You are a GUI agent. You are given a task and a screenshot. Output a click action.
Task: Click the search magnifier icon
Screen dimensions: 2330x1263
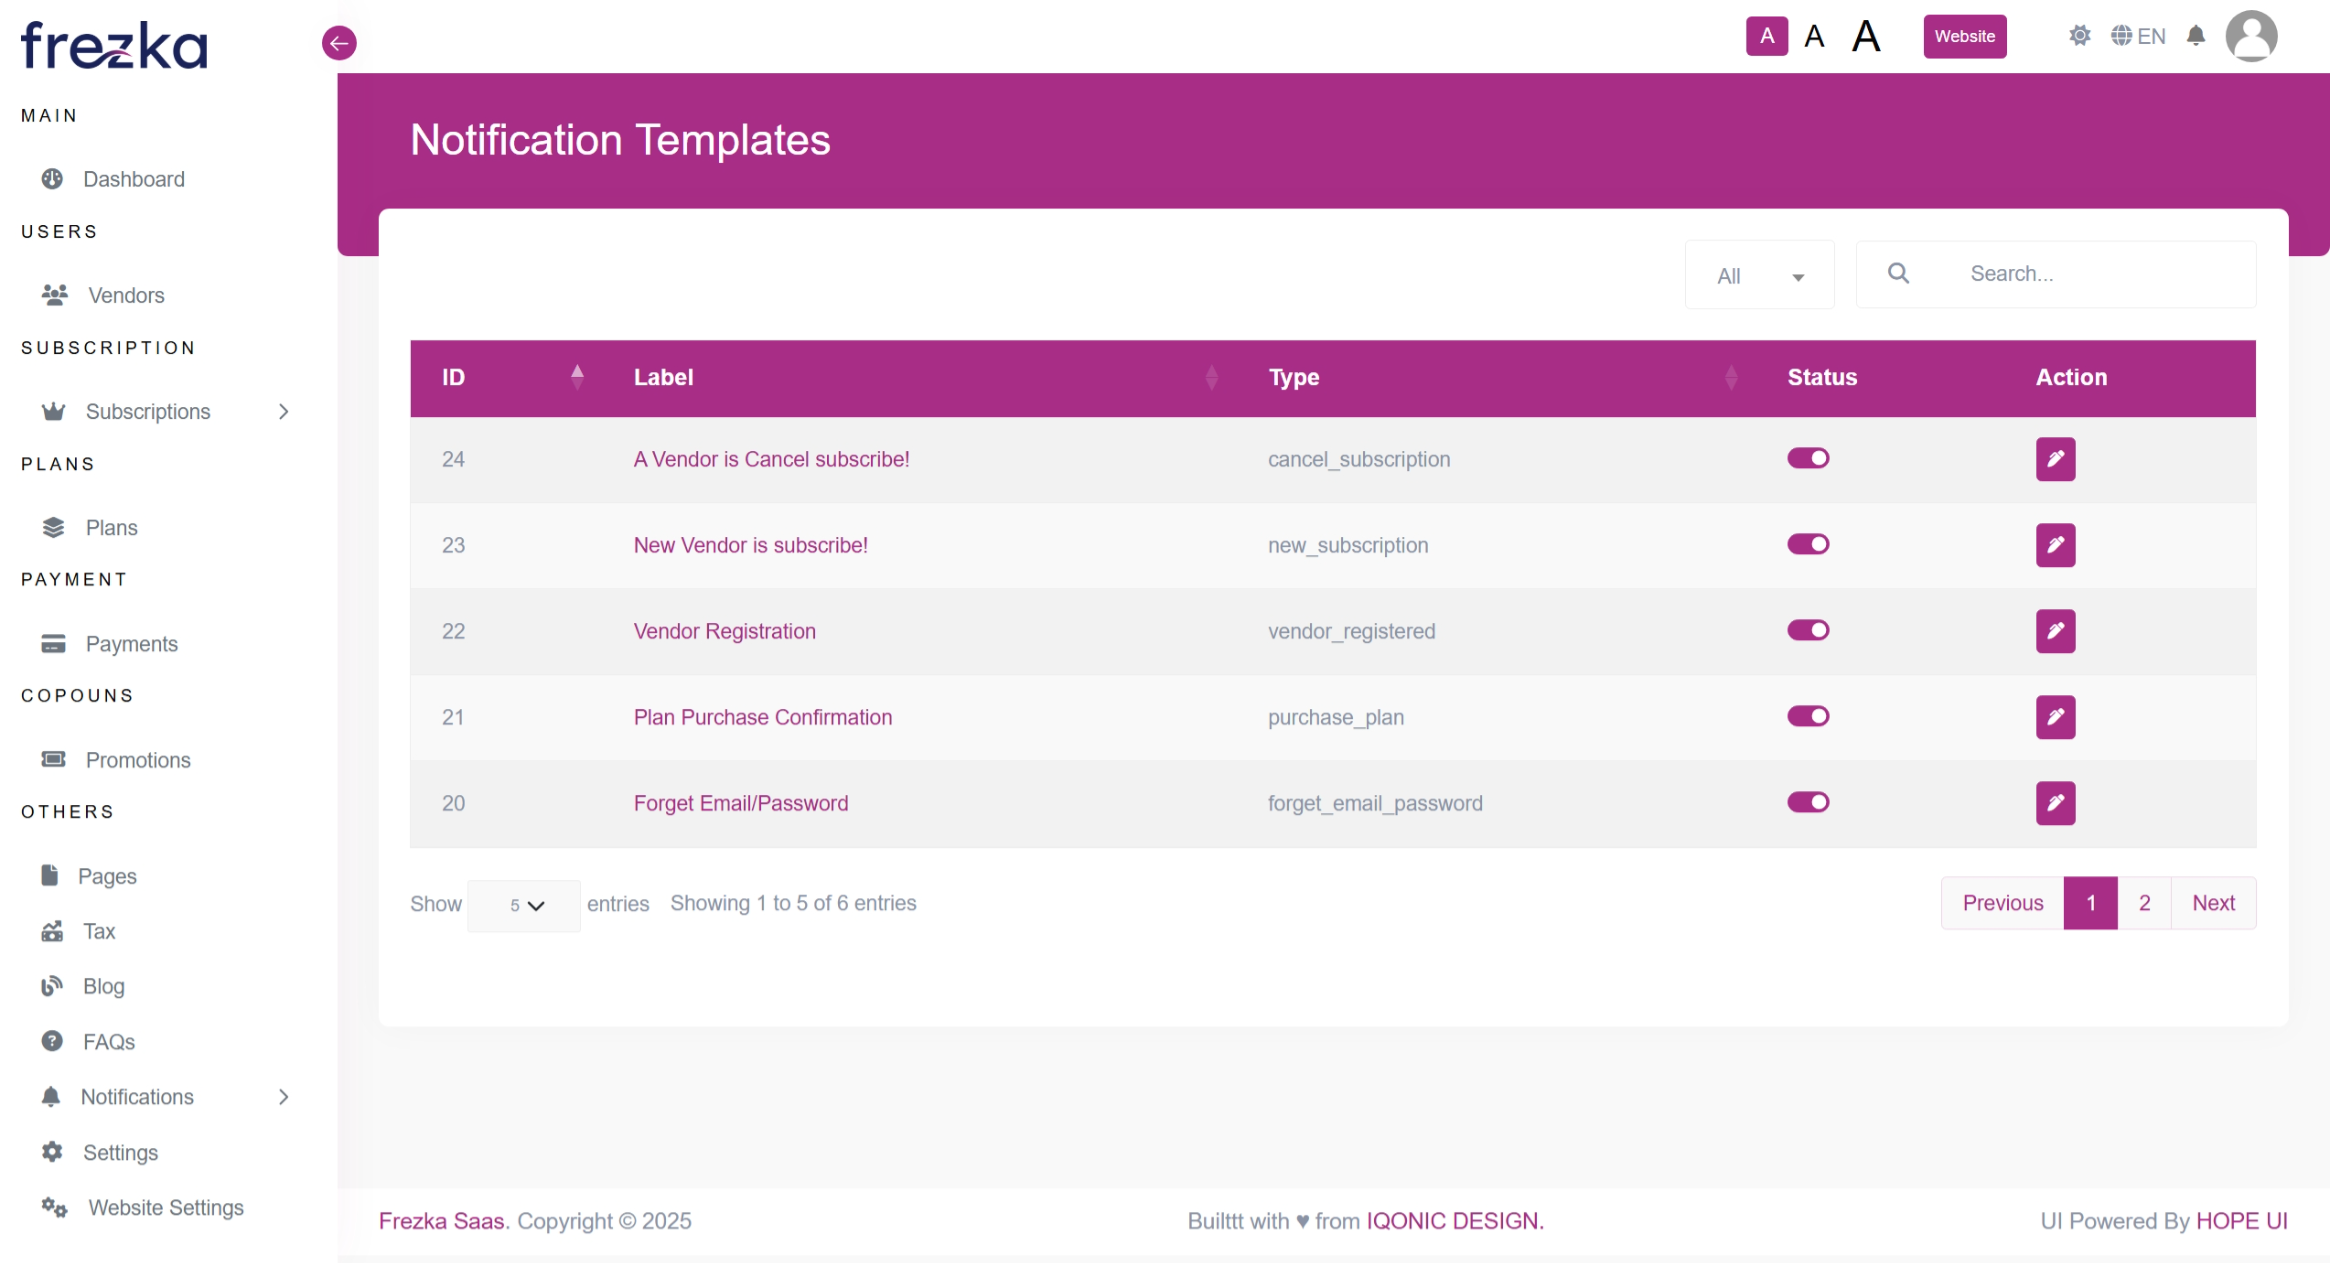tap(1898, 273)
